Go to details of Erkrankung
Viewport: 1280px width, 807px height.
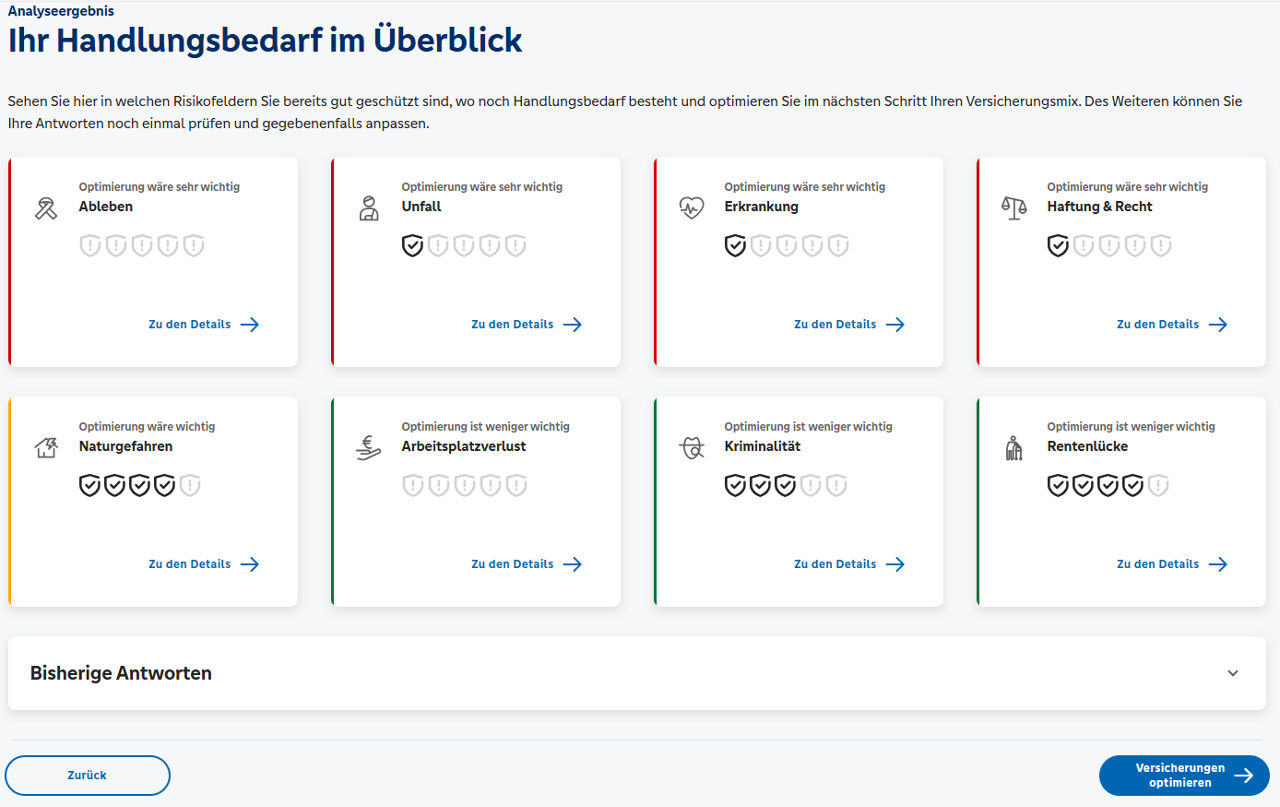click(849, 324)
